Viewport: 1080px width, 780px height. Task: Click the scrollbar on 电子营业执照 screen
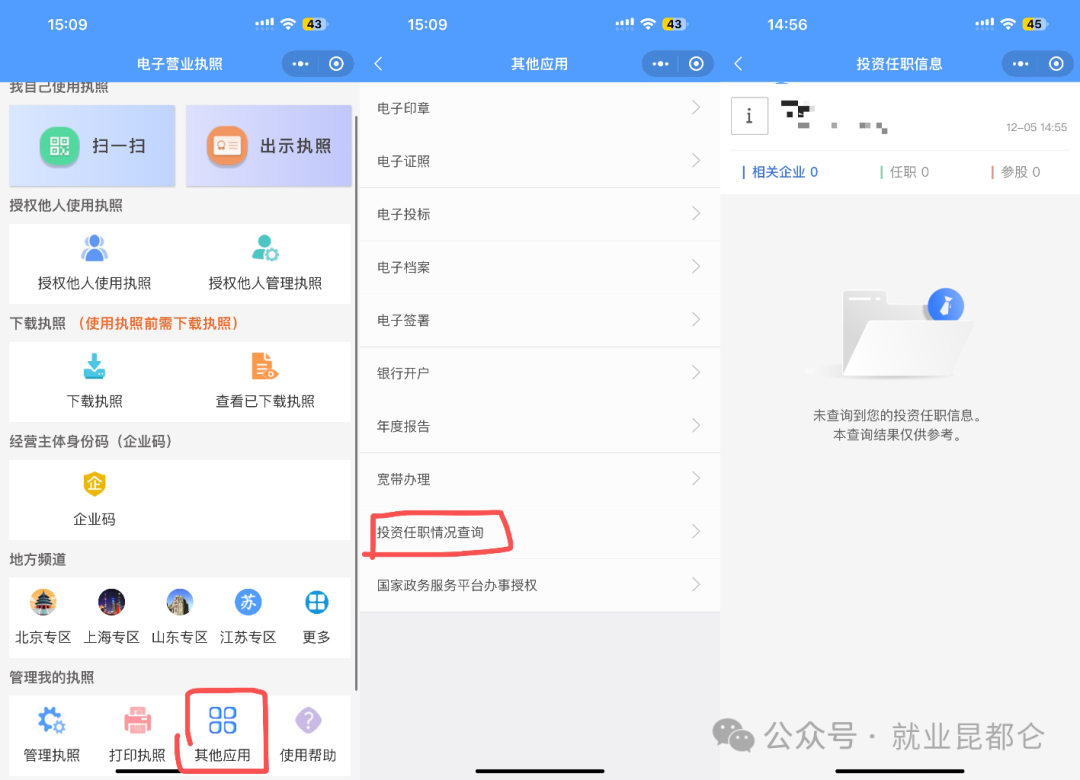pos(356,403)
